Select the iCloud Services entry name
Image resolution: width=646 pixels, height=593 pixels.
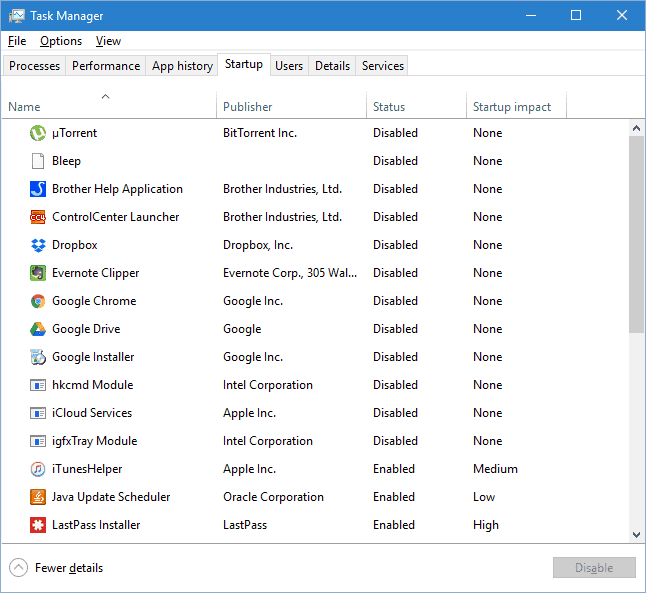(92, 413)
